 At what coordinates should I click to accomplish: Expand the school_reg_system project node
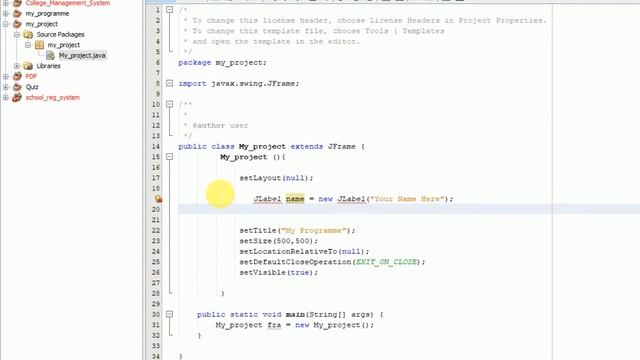(6, 98)
